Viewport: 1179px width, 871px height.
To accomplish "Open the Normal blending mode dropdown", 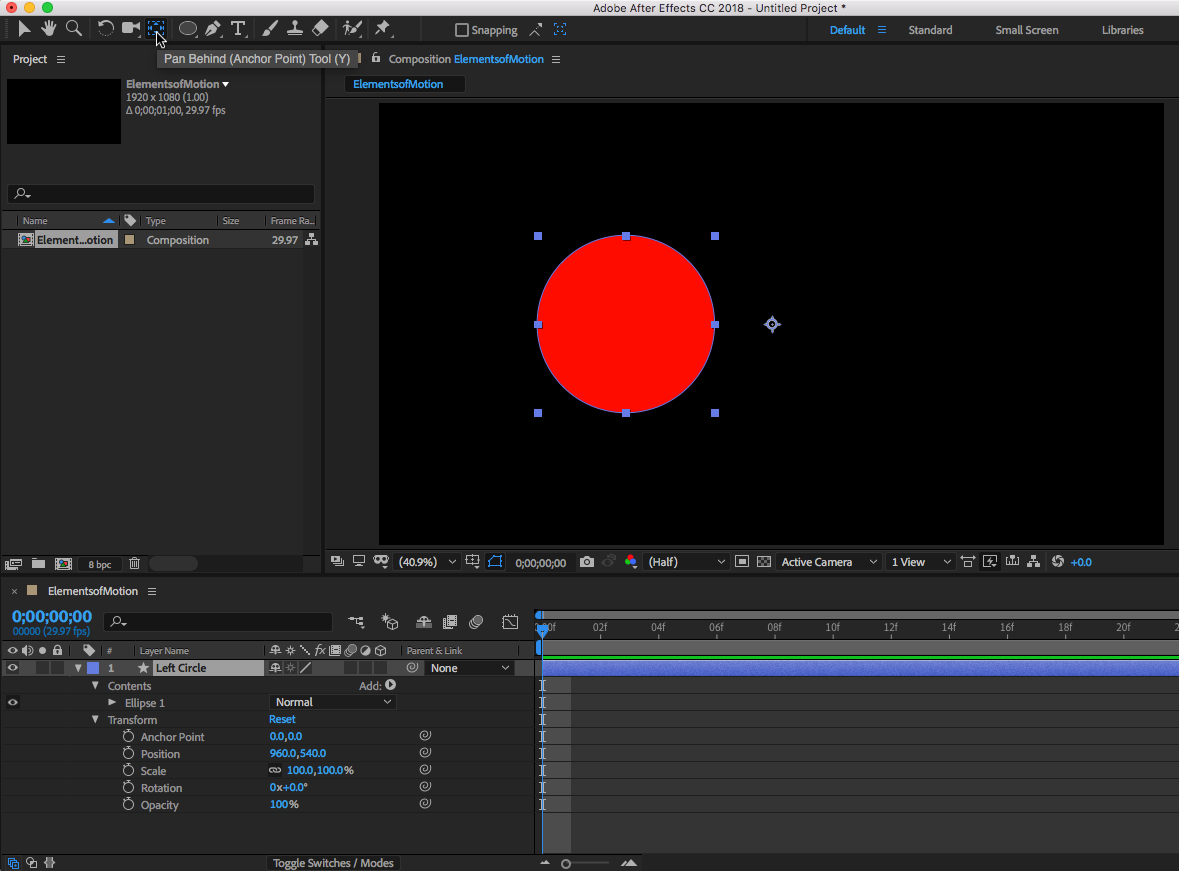I will (x=333, y=702).
